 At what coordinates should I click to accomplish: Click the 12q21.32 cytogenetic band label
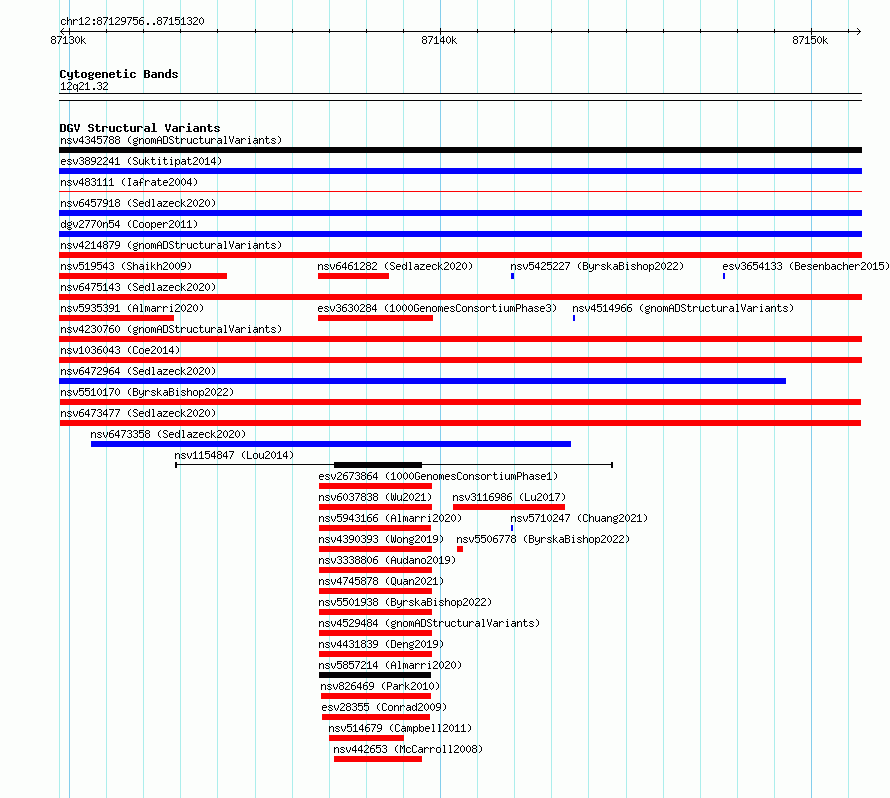[x=84, y=86]
